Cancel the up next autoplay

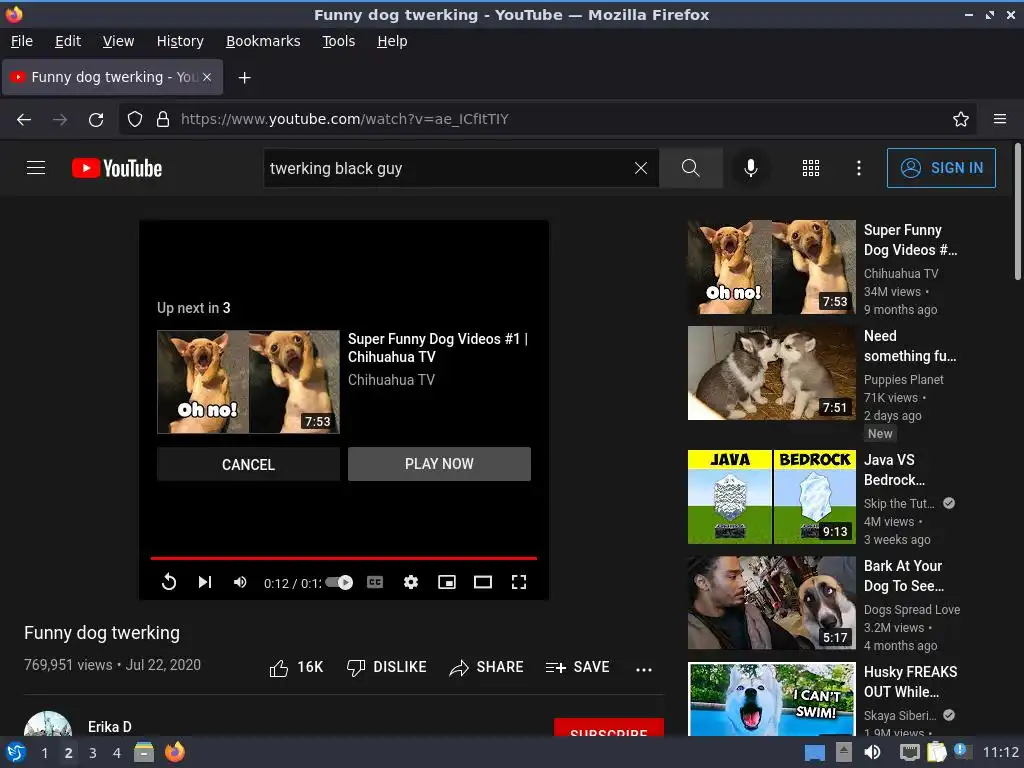tap(248, 464)
